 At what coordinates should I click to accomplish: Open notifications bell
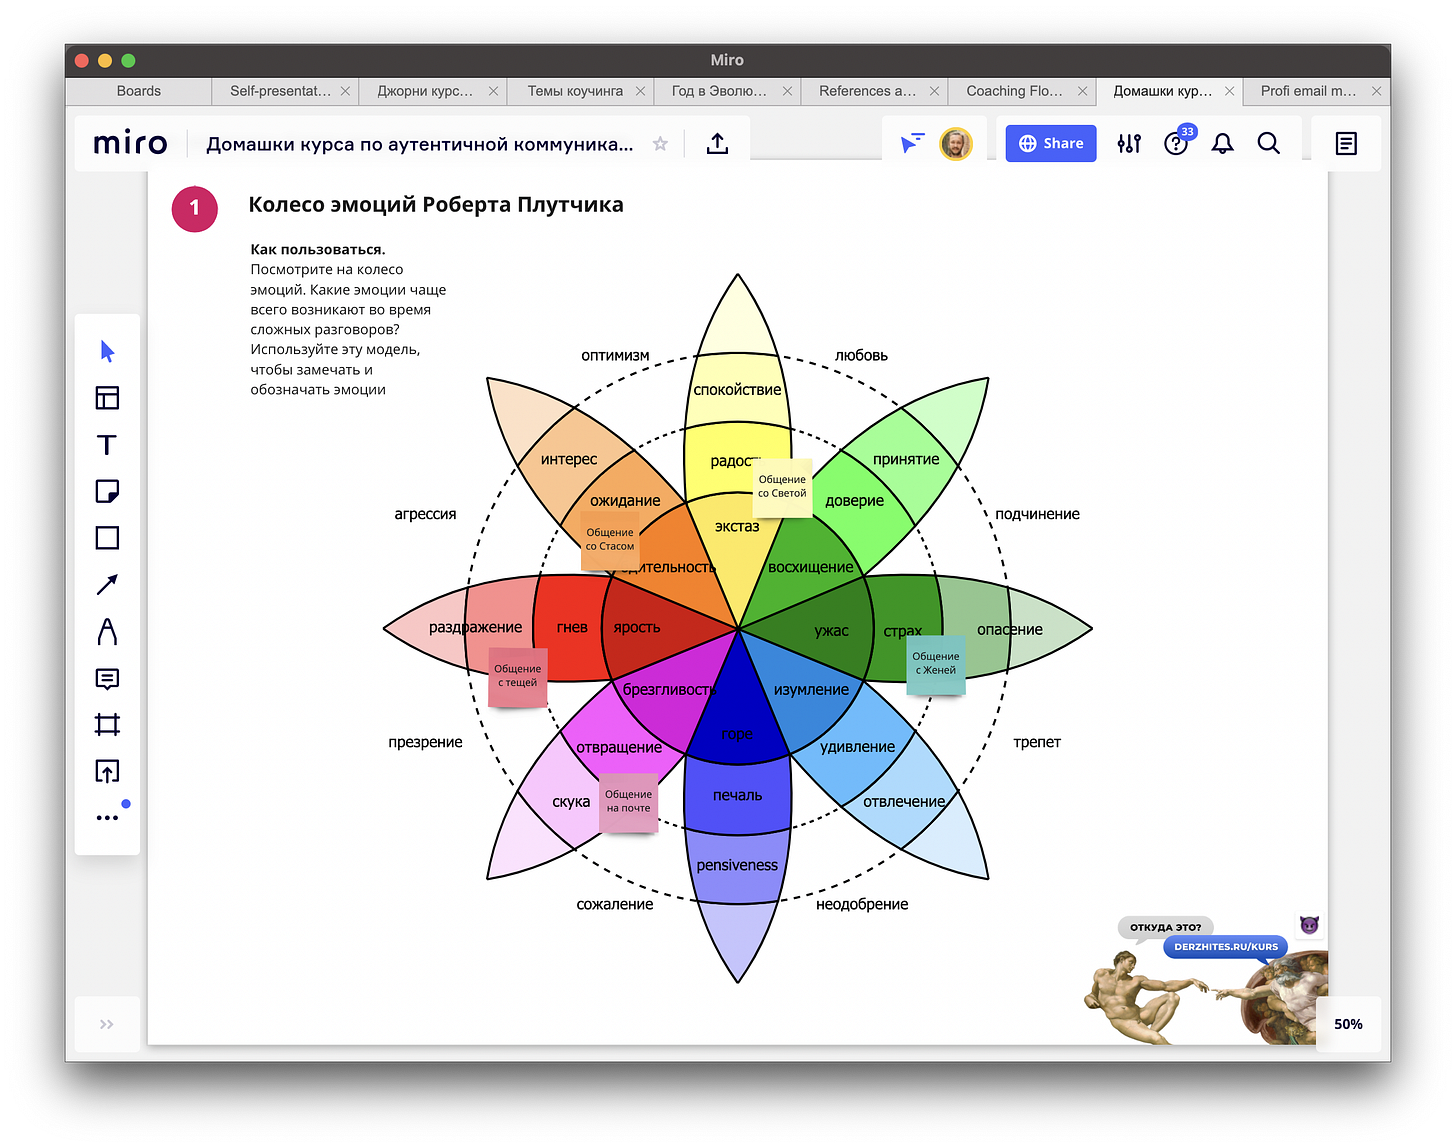(x=1222, y=144)
